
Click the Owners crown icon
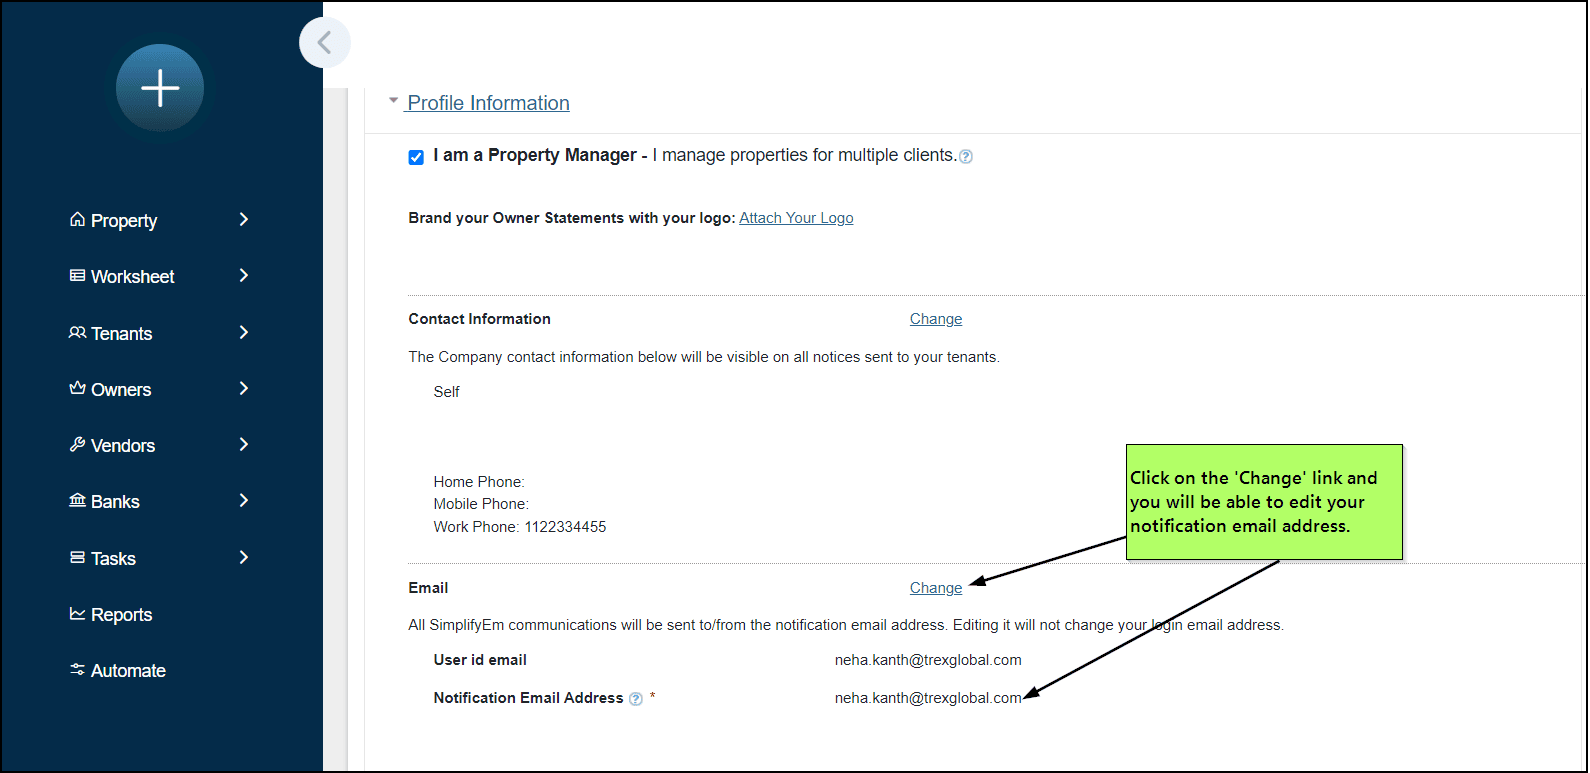(77, 389)
